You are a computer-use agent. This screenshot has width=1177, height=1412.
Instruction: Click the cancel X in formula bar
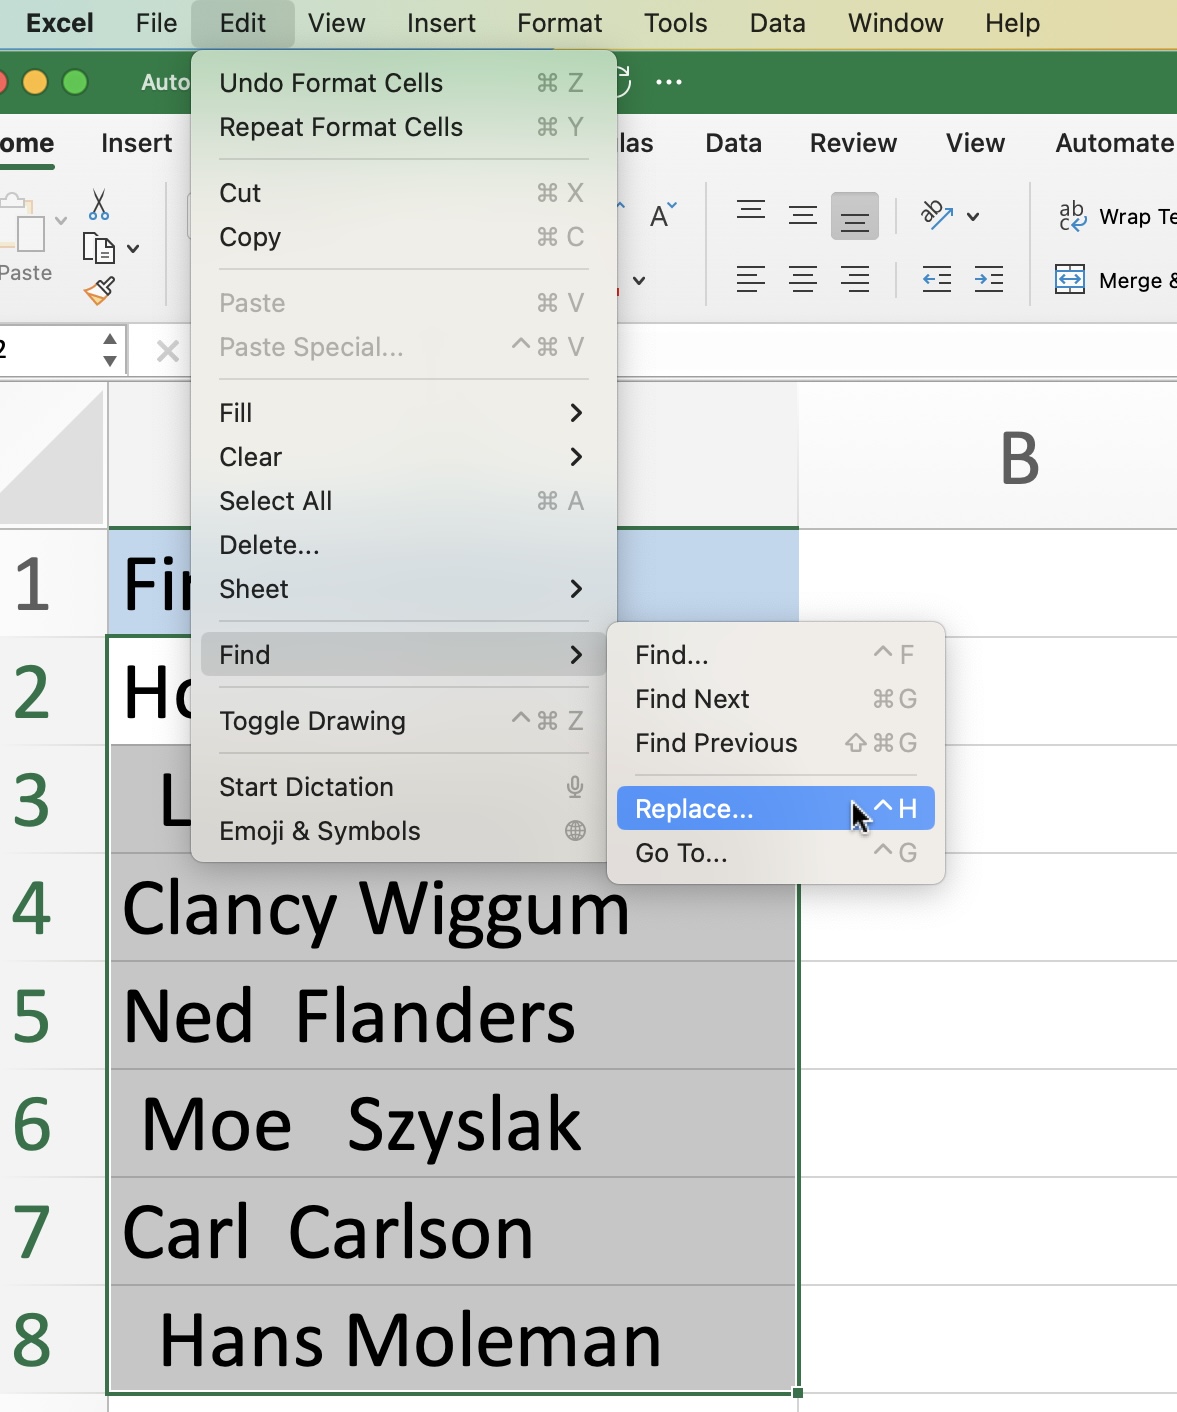pos(168,351)
